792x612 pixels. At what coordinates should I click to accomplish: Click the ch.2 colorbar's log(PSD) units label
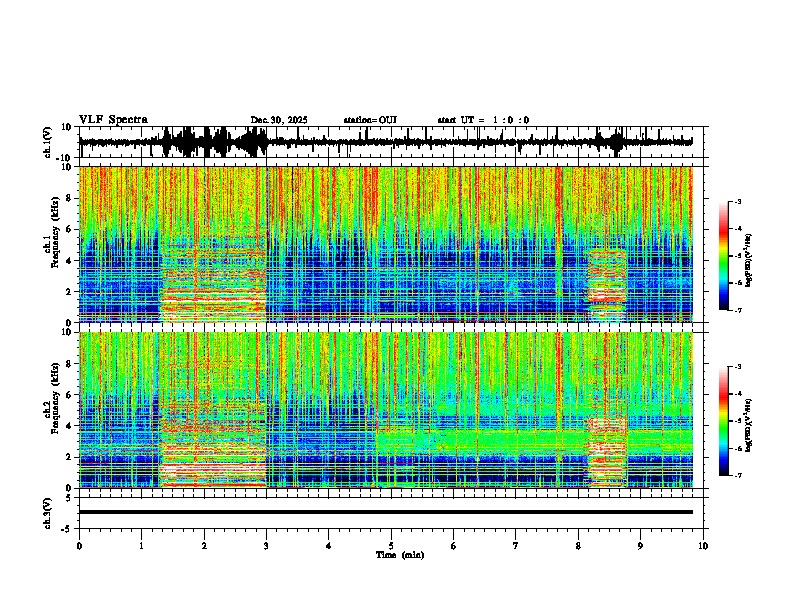(x=748, y=425)
